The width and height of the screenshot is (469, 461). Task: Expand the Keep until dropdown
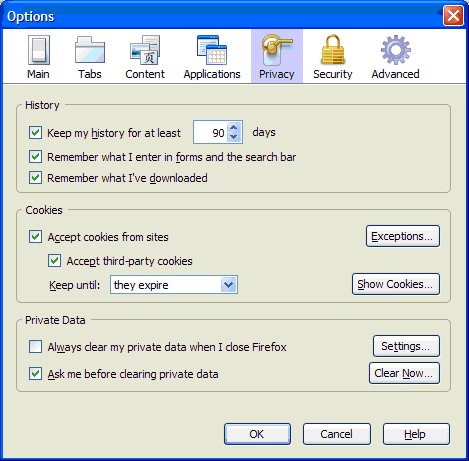tap(174, 285)
